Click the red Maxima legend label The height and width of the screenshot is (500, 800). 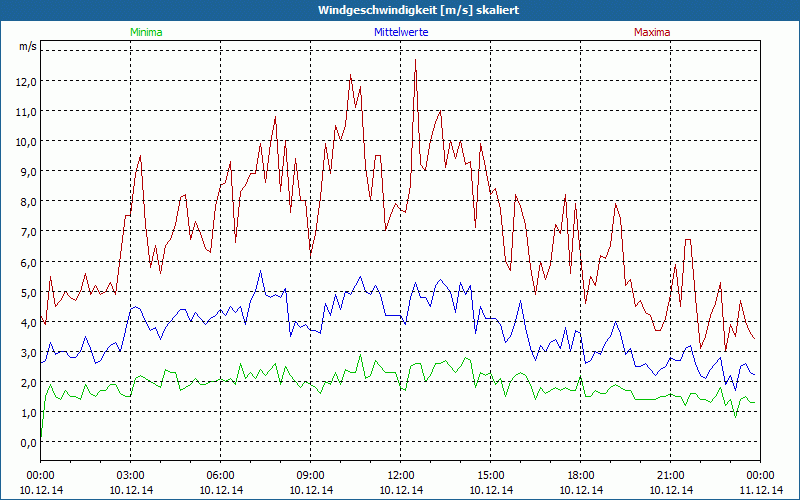tap(652, 32)
